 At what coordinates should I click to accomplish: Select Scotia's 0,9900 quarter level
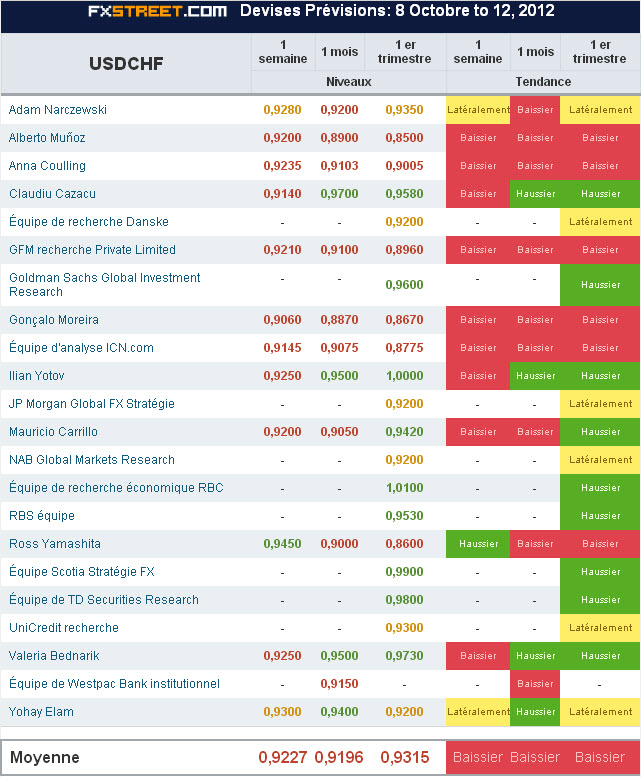404,572
